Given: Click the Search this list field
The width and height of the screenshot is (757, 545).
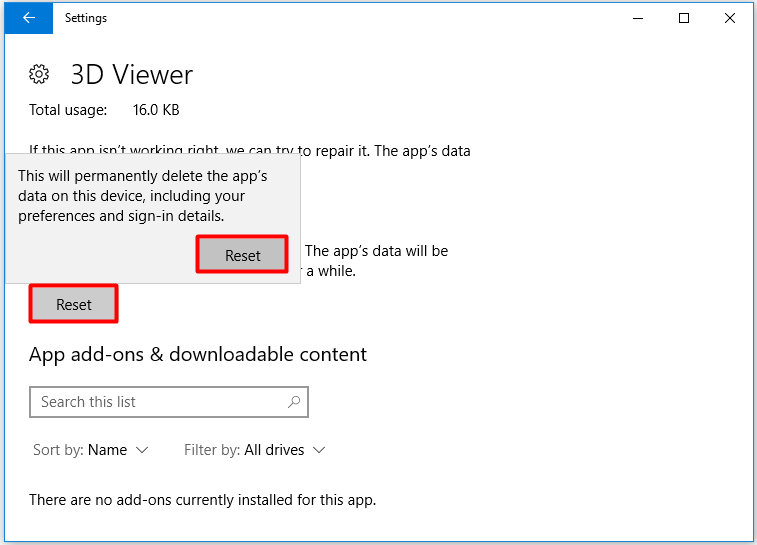Looking at the screenshot, I should 169,402.
